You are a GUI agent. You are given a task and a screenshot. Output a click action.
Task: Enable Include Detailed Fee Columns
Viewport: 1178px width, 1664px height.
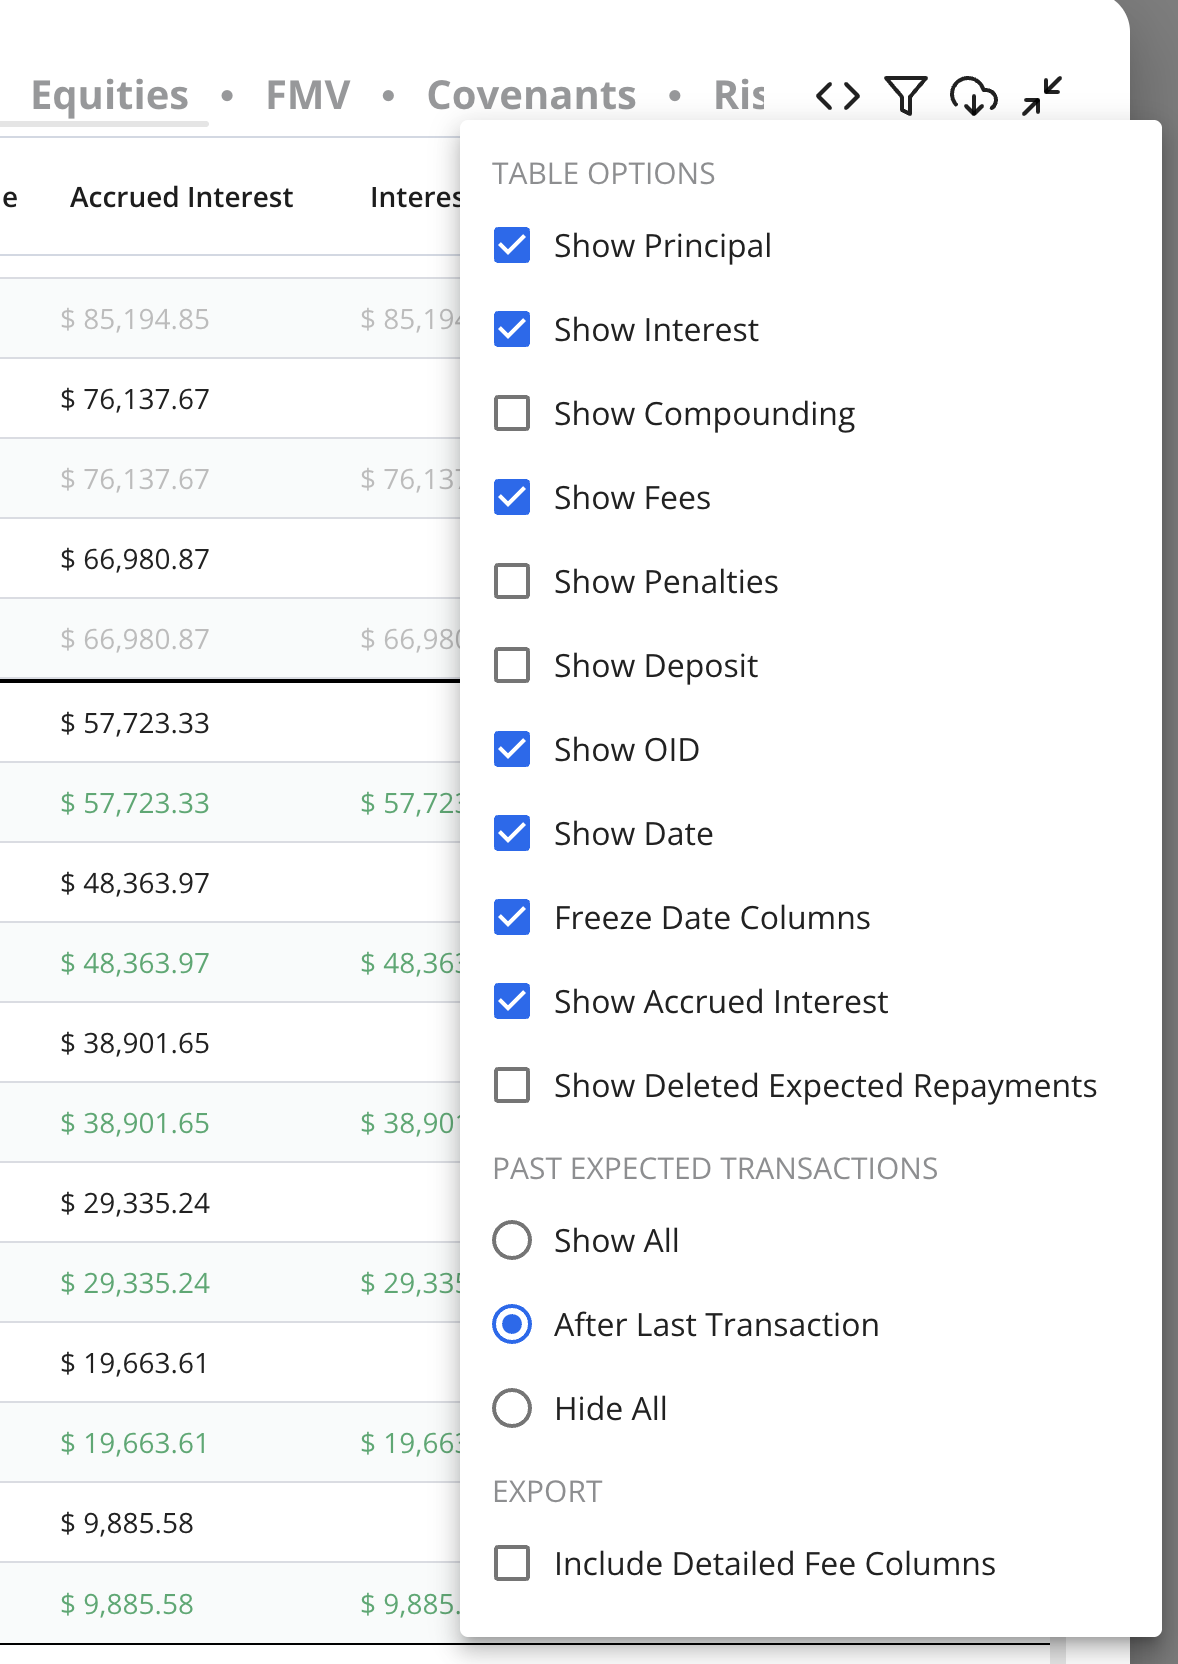[x=512, y=1563]
